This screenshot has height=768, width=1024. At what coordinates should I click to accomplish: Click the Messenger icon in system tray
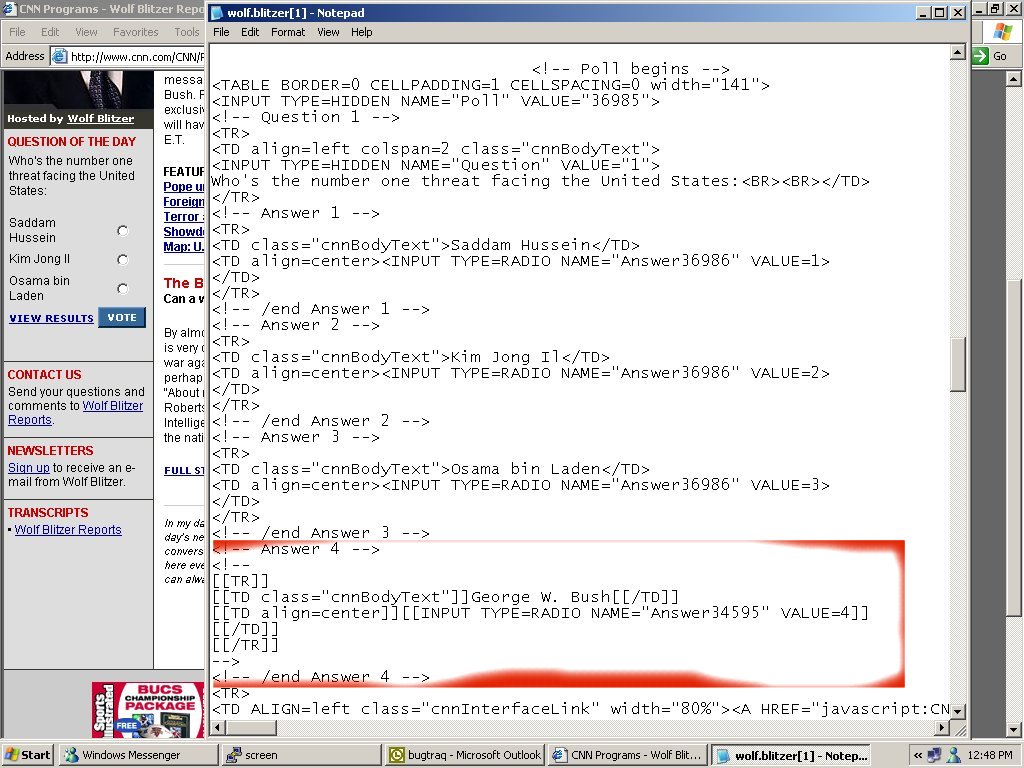click(x=953, y=755)
